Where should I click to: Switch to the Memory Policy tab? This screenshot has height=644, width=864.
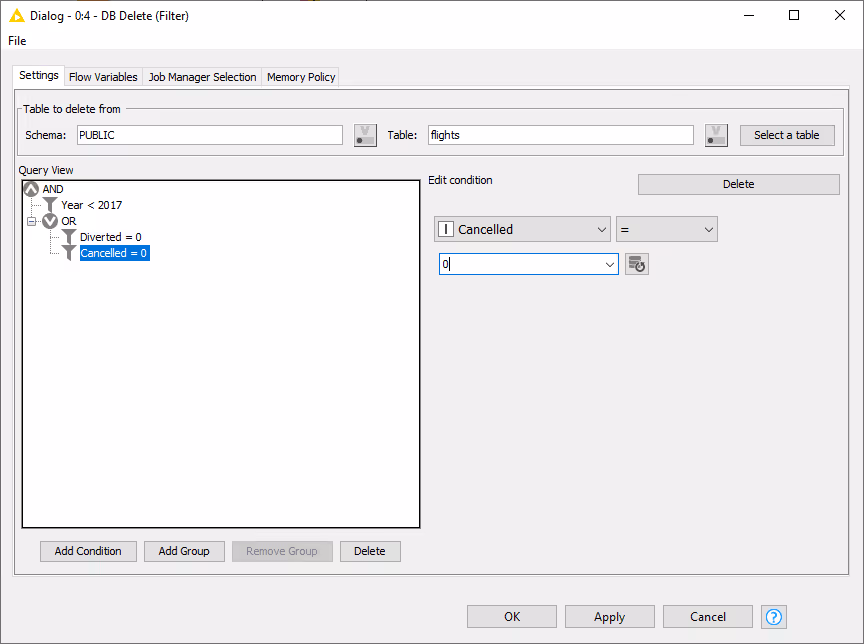[x=301, y=77]
